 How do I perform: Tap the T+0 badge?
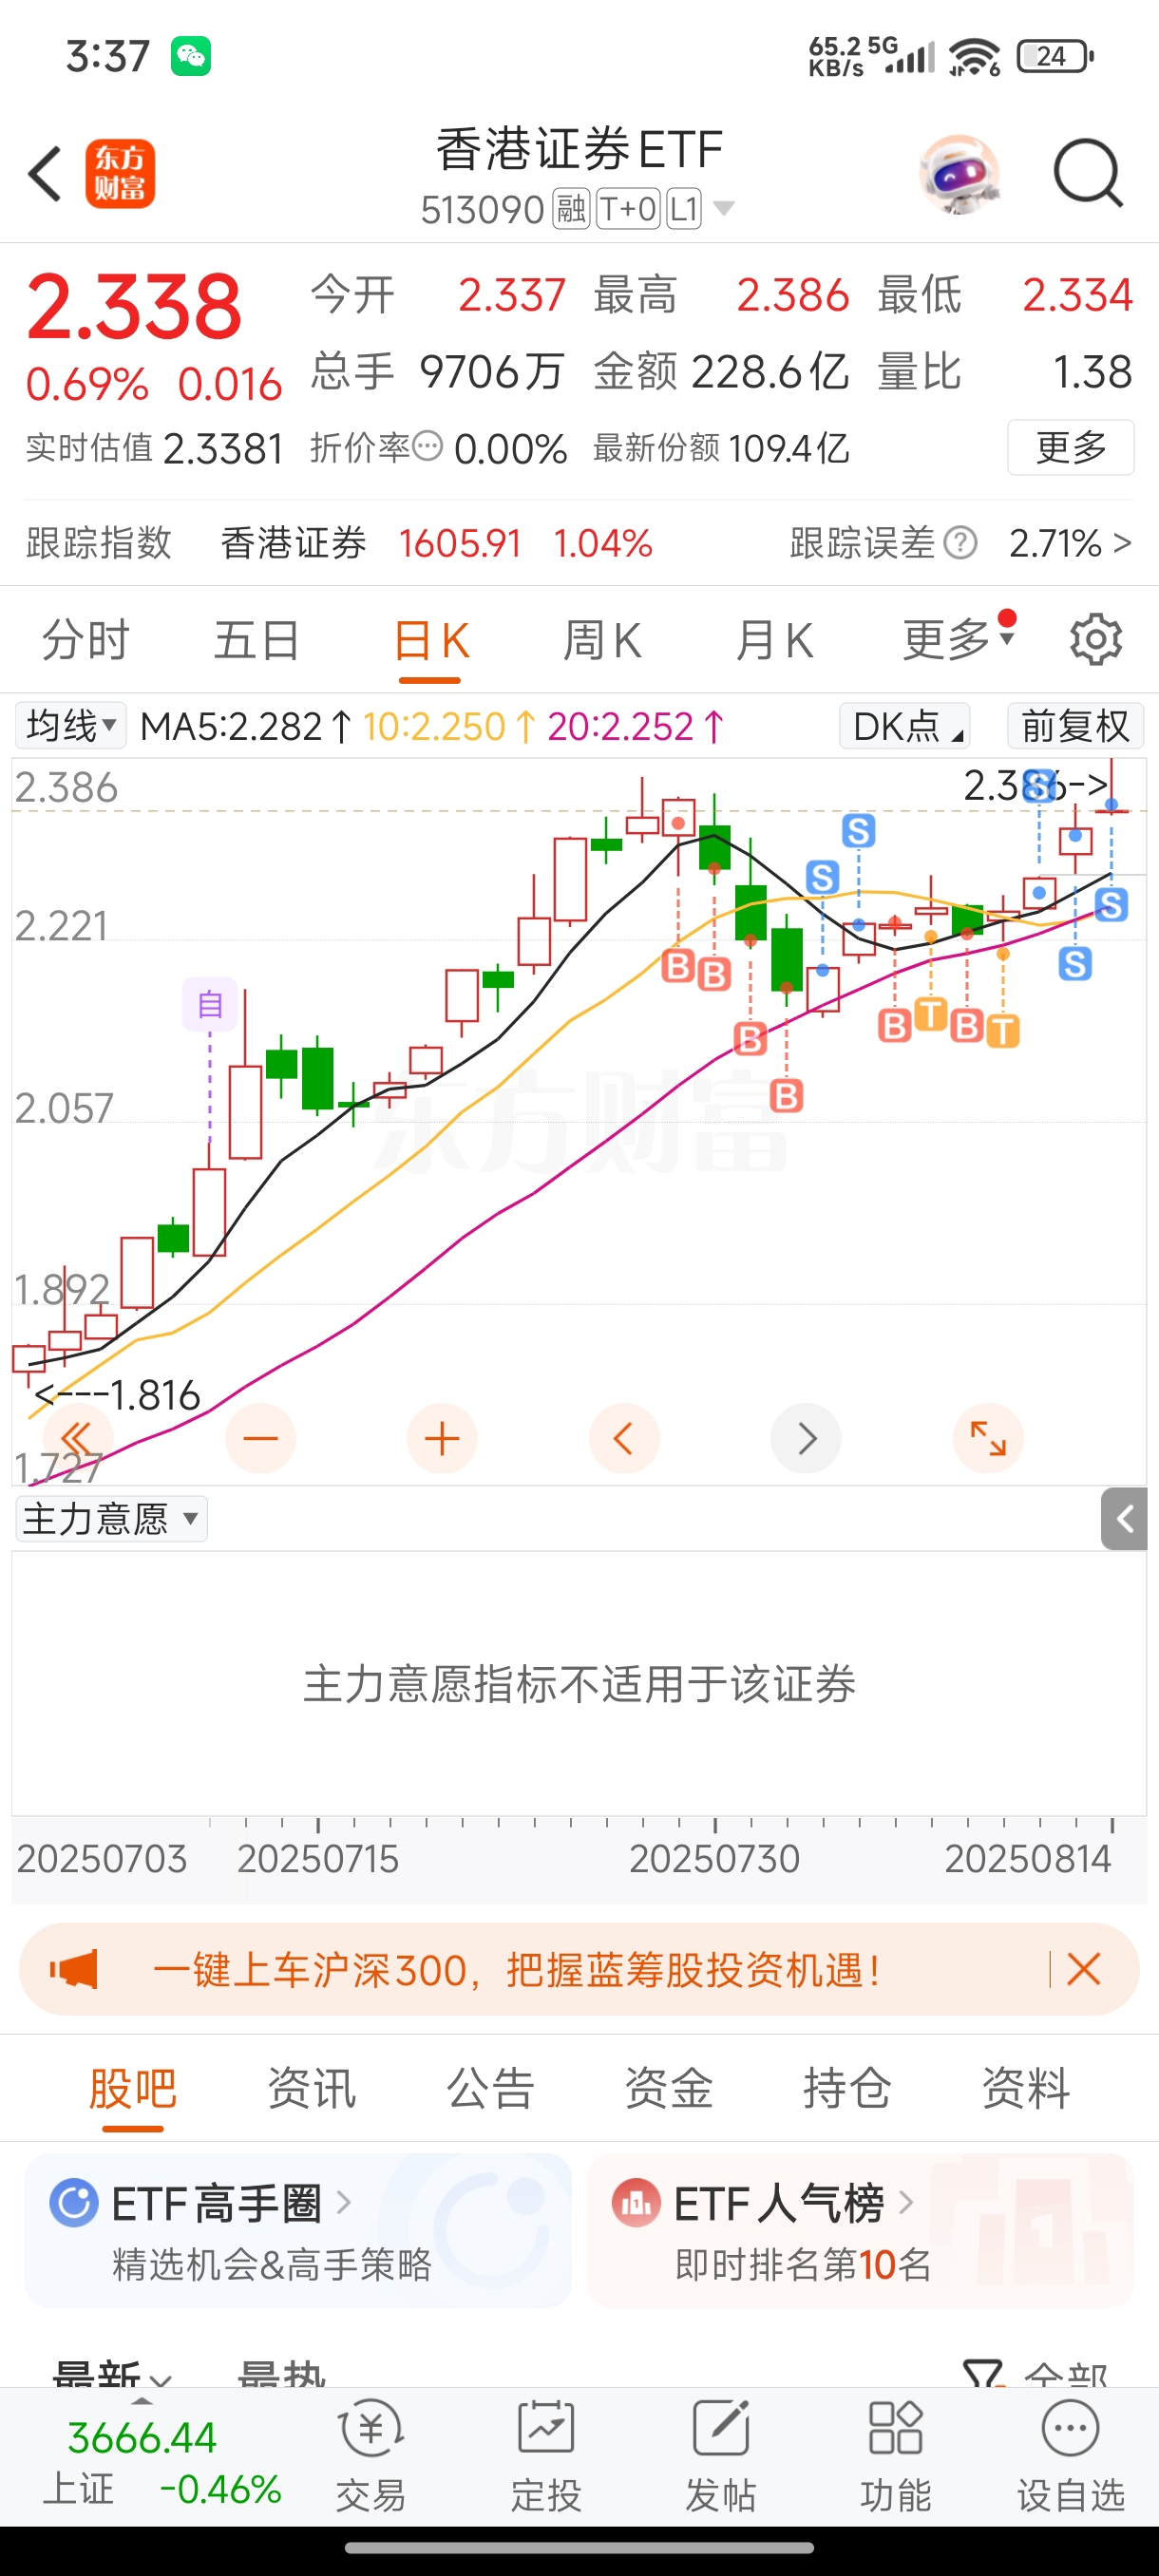point(628,209)
